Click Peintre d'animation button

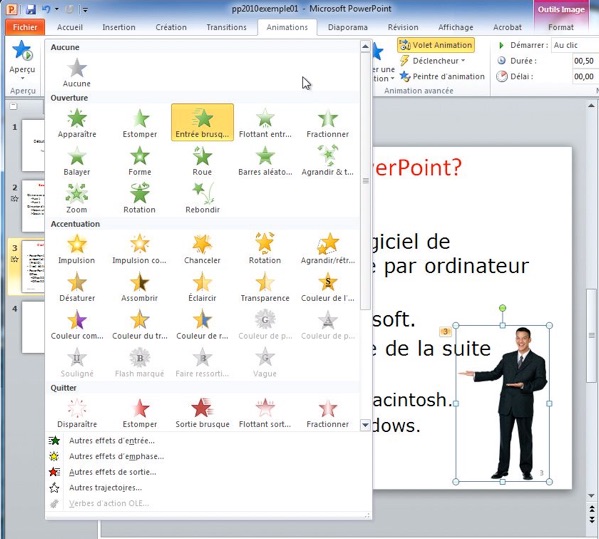[x=442, y=76]
